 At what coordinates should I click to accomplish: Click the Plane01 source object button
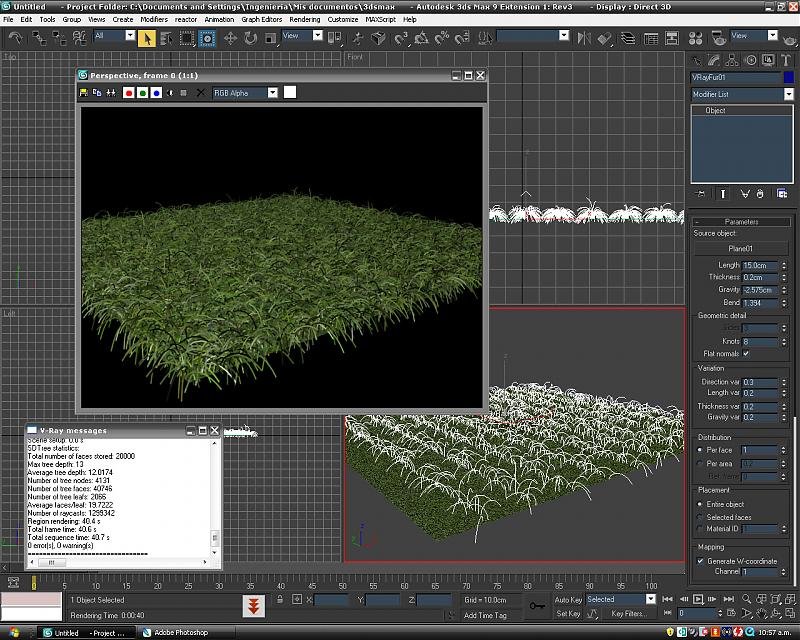click(740, 248)
